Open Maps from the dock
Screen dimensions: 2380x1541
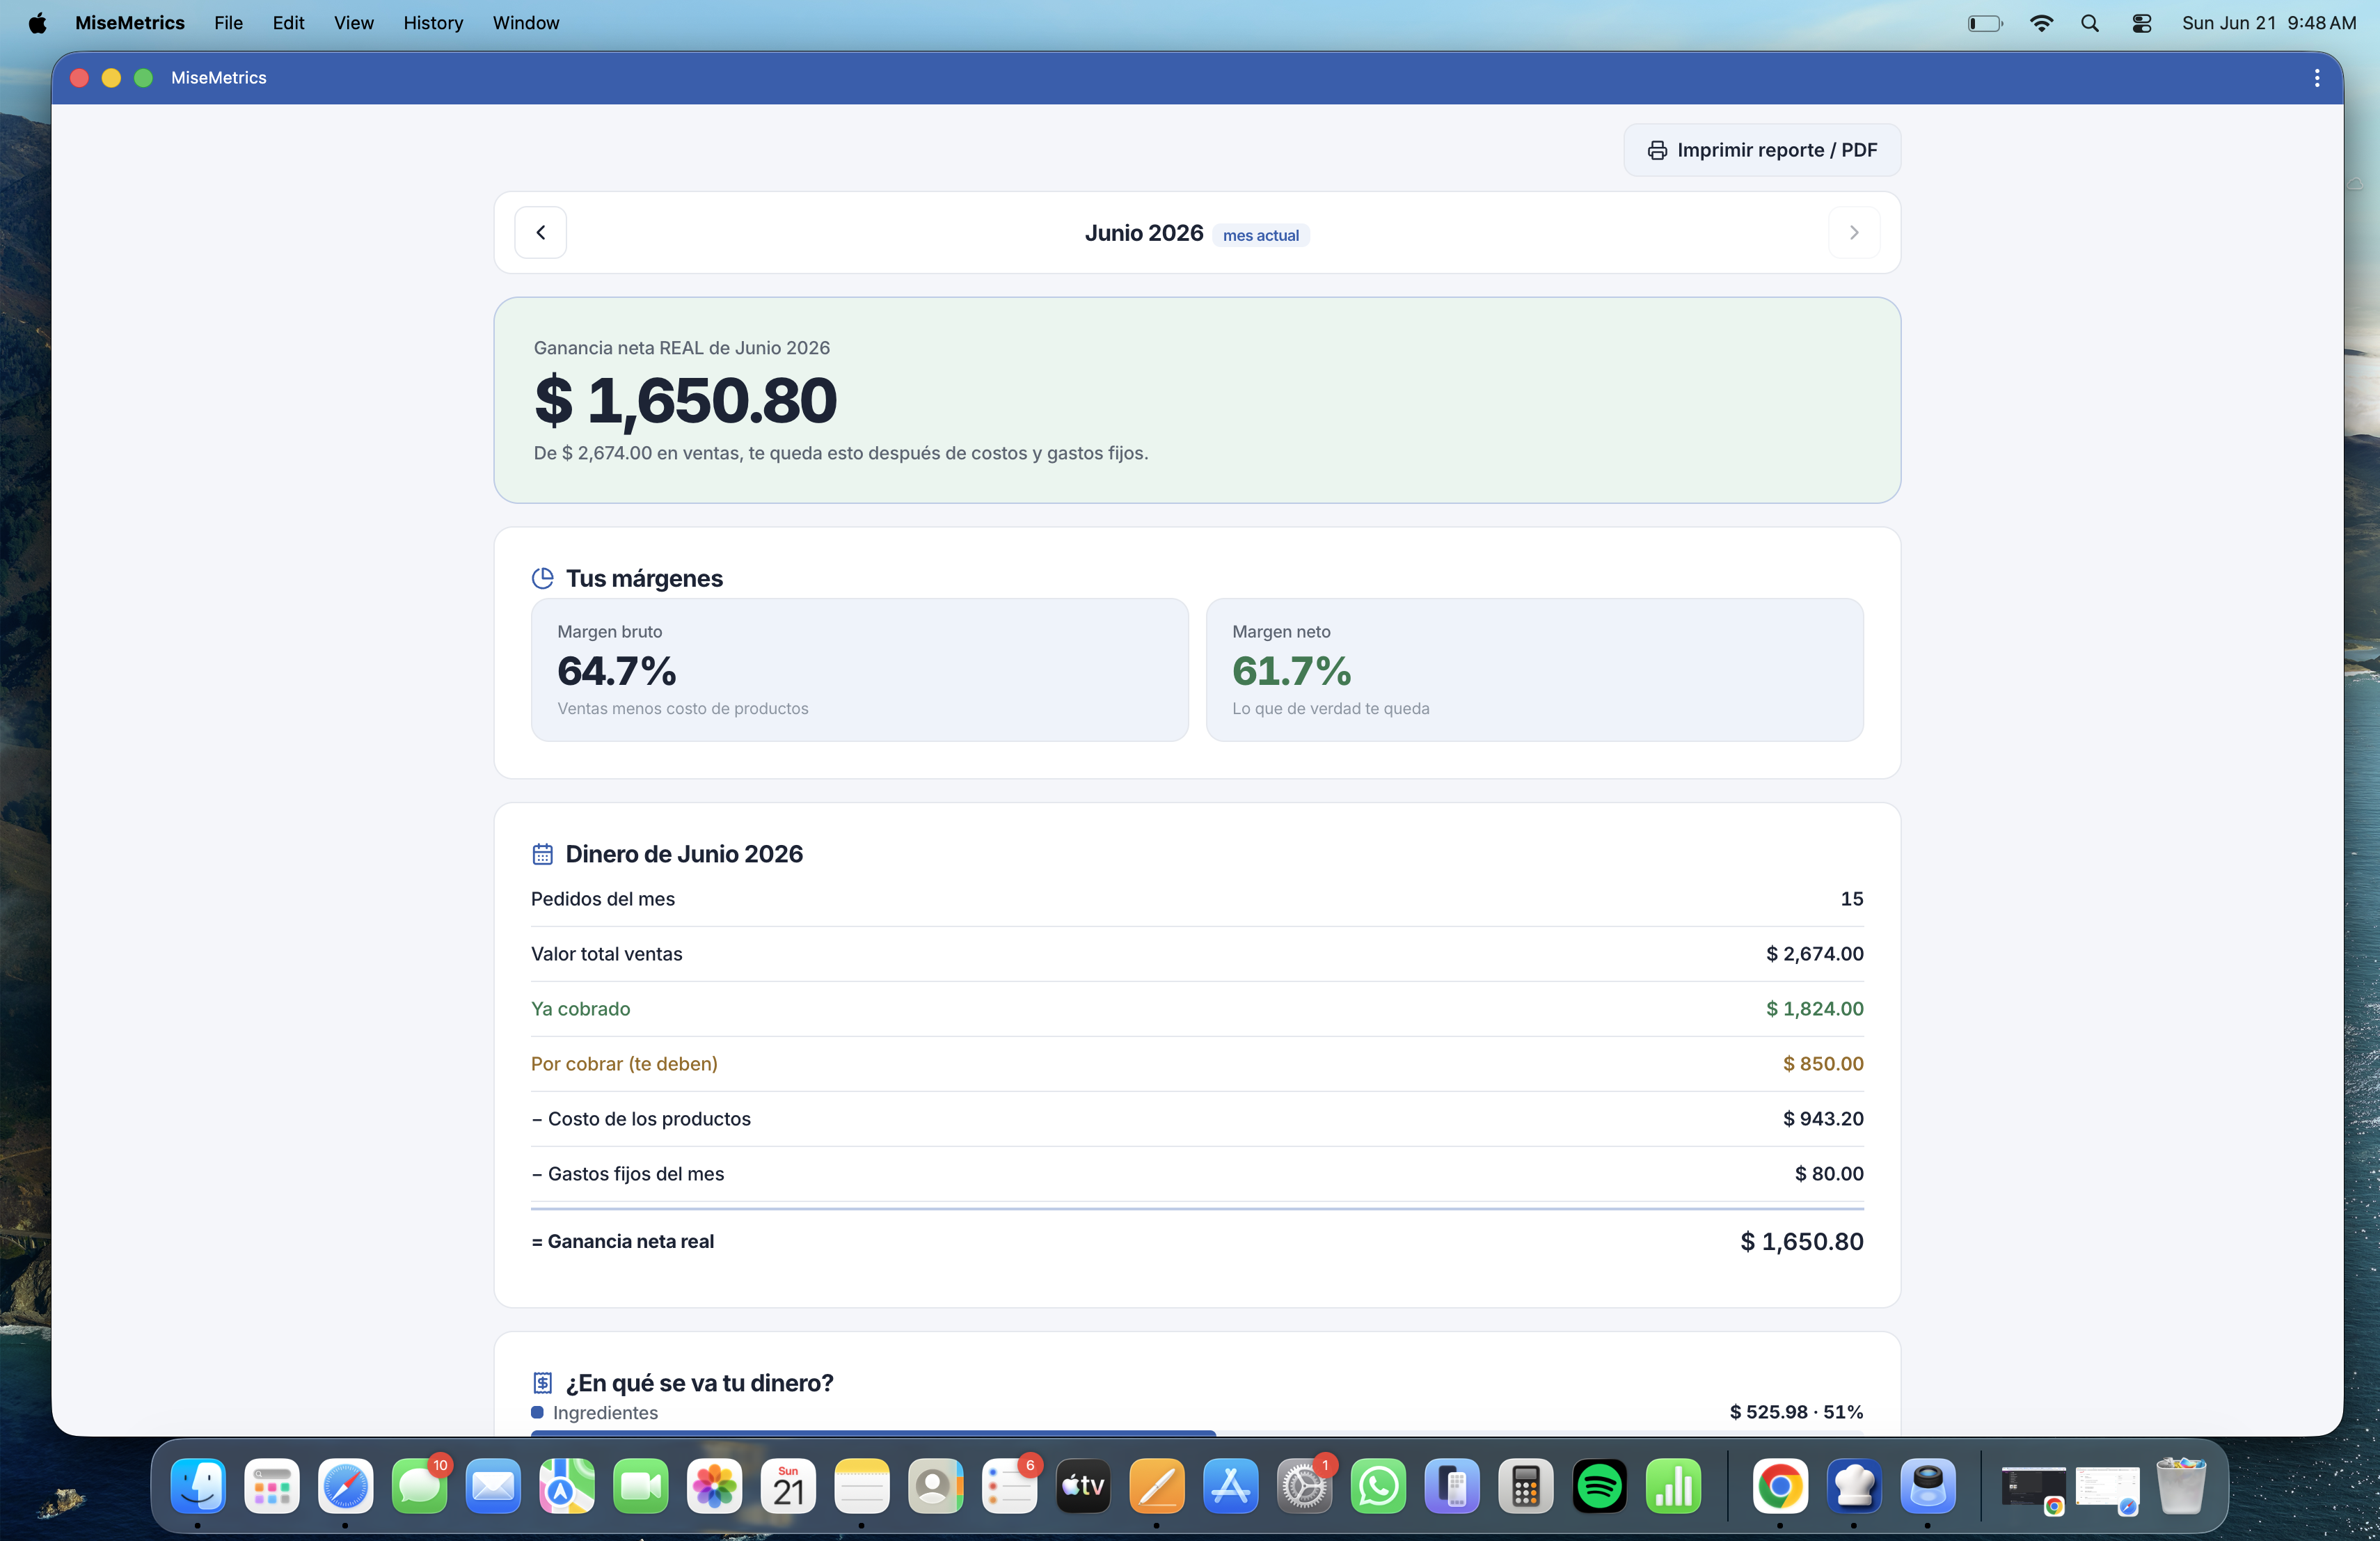(x=567, y=1486)
